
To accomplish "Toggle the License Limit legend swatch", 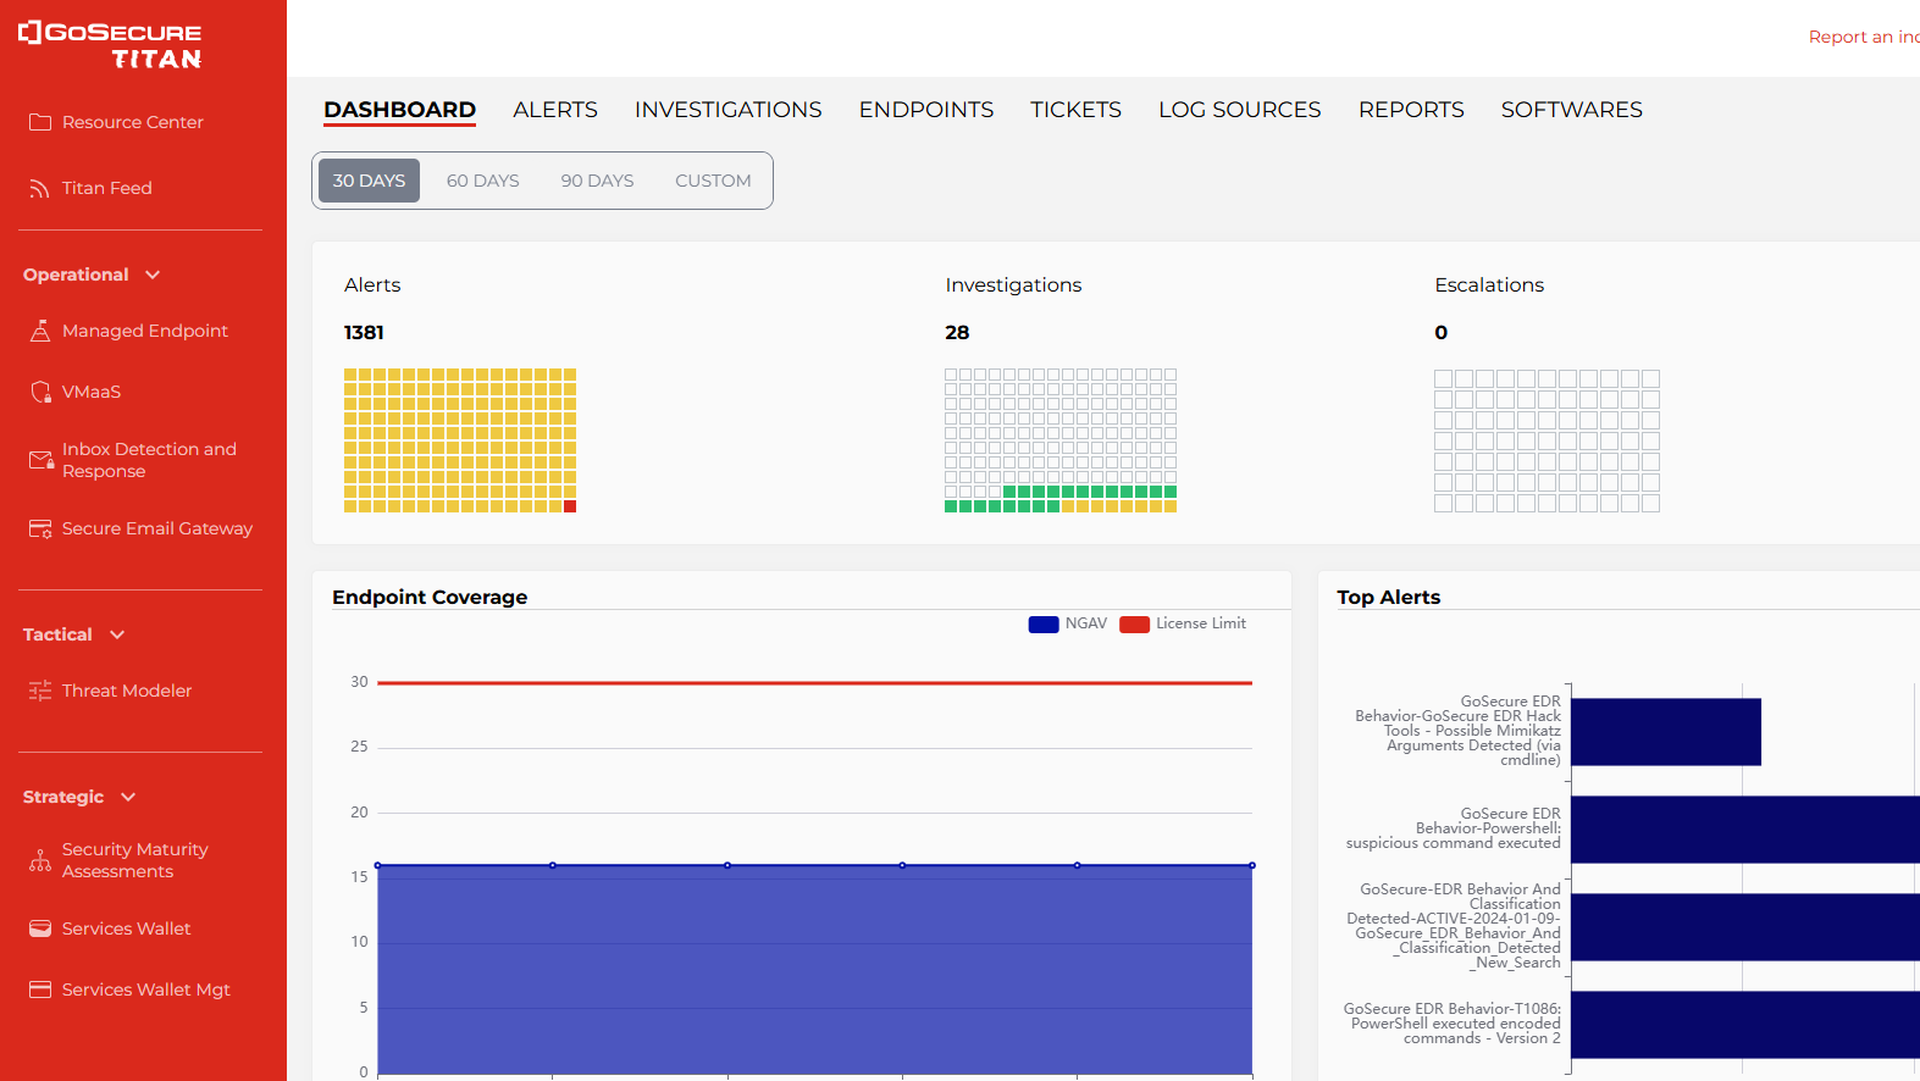I will coord(1134,624).
